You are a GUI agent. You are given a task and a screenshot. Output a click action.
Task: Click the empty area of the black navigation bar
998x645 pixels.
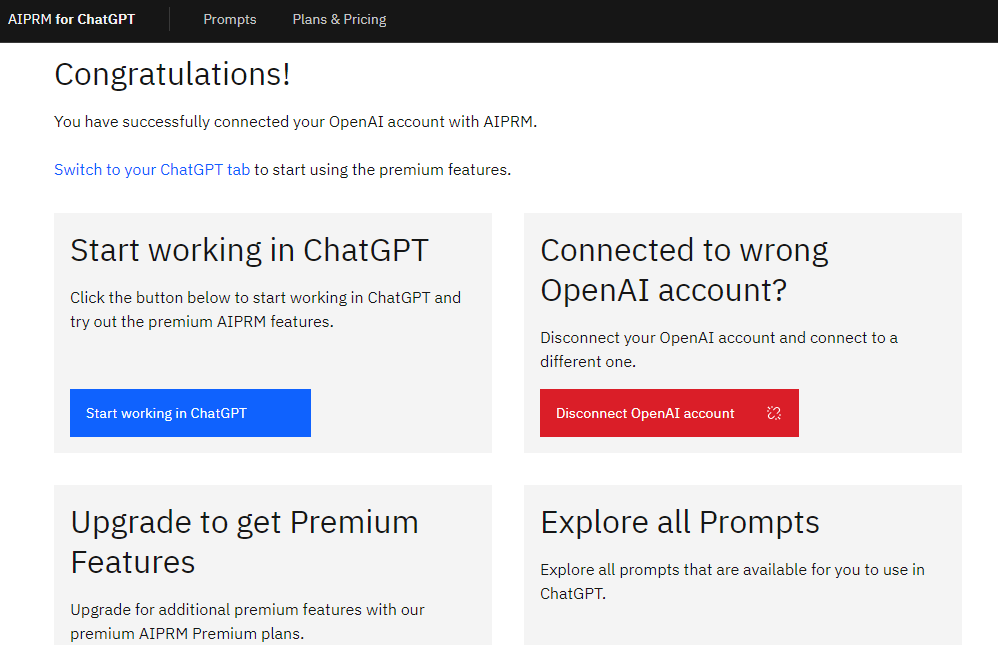click(x=694, y=21)
